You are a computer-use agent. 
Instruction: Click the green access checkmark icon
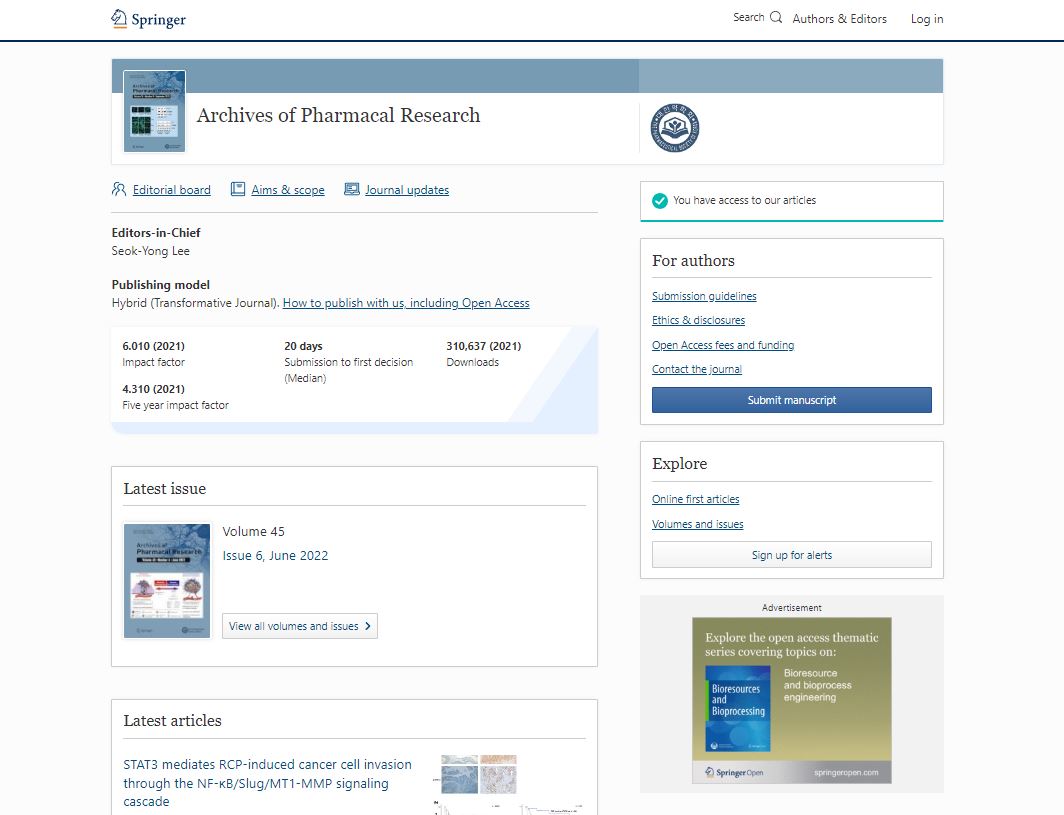660,201
